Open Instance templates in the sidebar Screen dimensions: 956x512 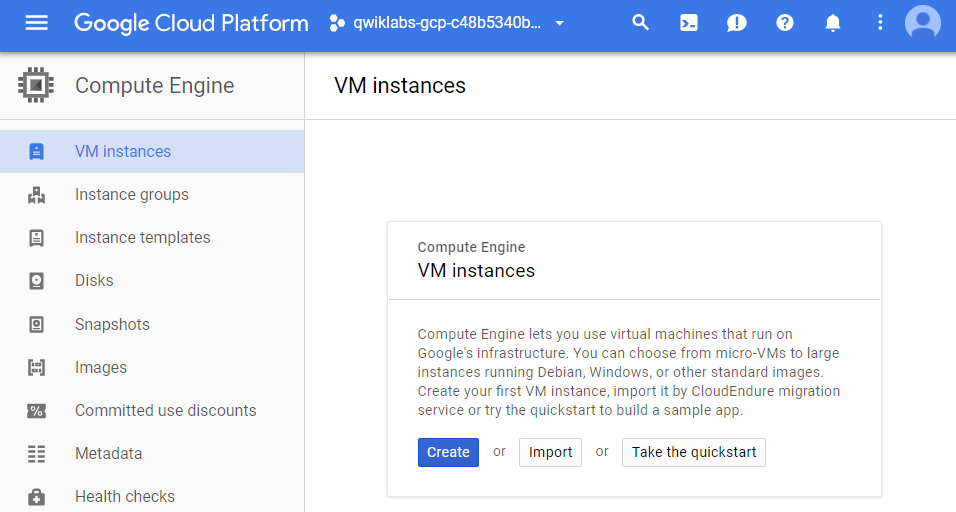(152, 238)
